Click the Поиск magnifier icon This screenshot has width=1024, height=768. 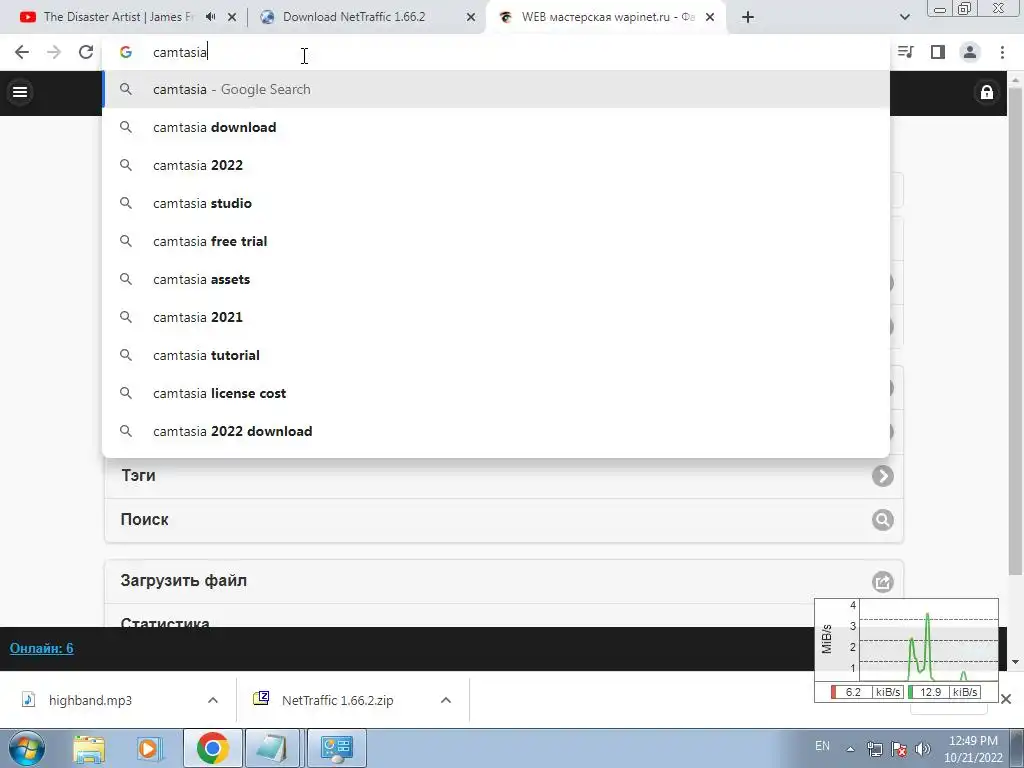(x=882, y=520)
